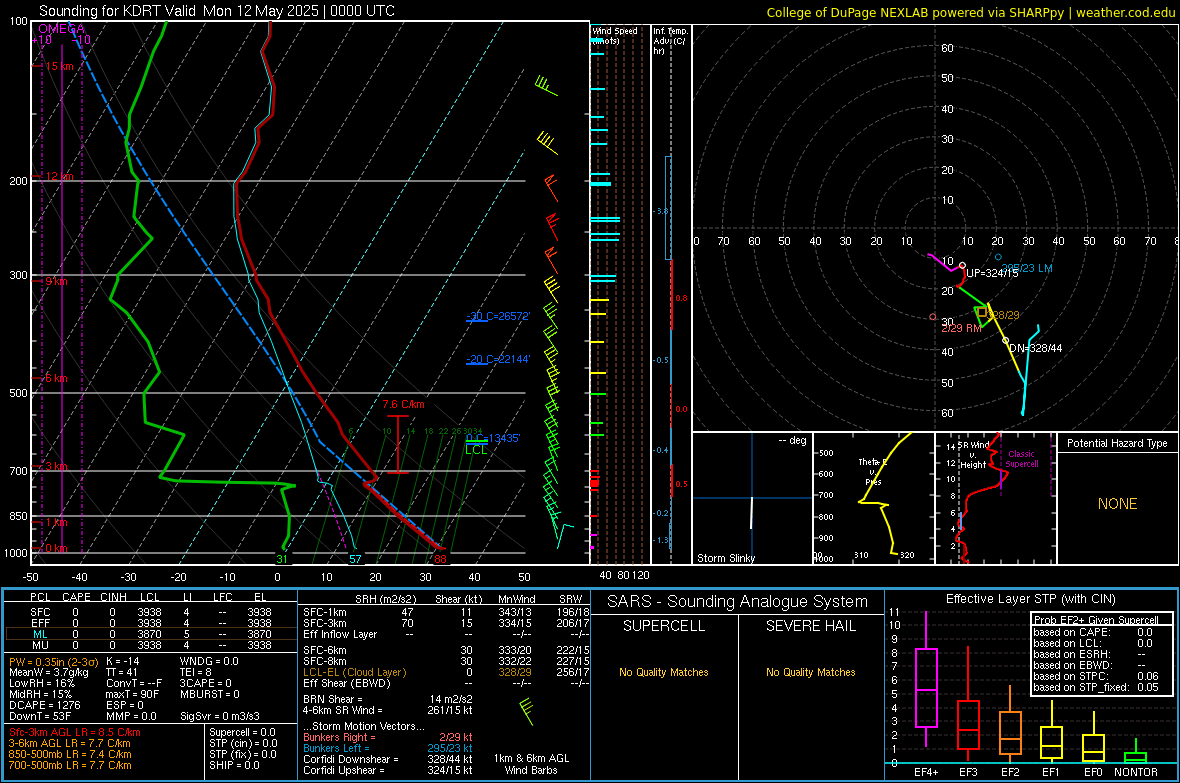Click the Supercell = 0.0 parameter
The height and width of the screenshot is (783, 1180).
(x=242, y=732)
